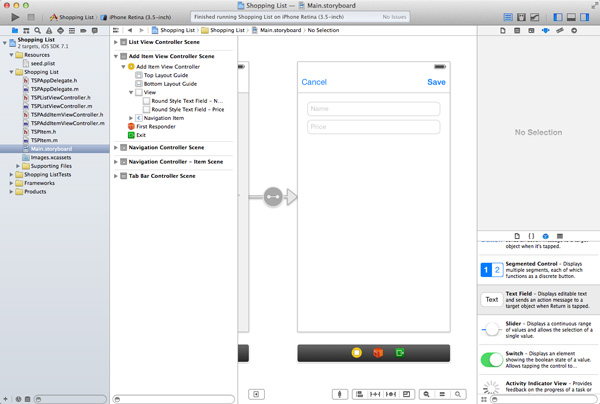Open the Quick Help inspector icon
The height and width of the screenshot is (404, 600).
517,31
